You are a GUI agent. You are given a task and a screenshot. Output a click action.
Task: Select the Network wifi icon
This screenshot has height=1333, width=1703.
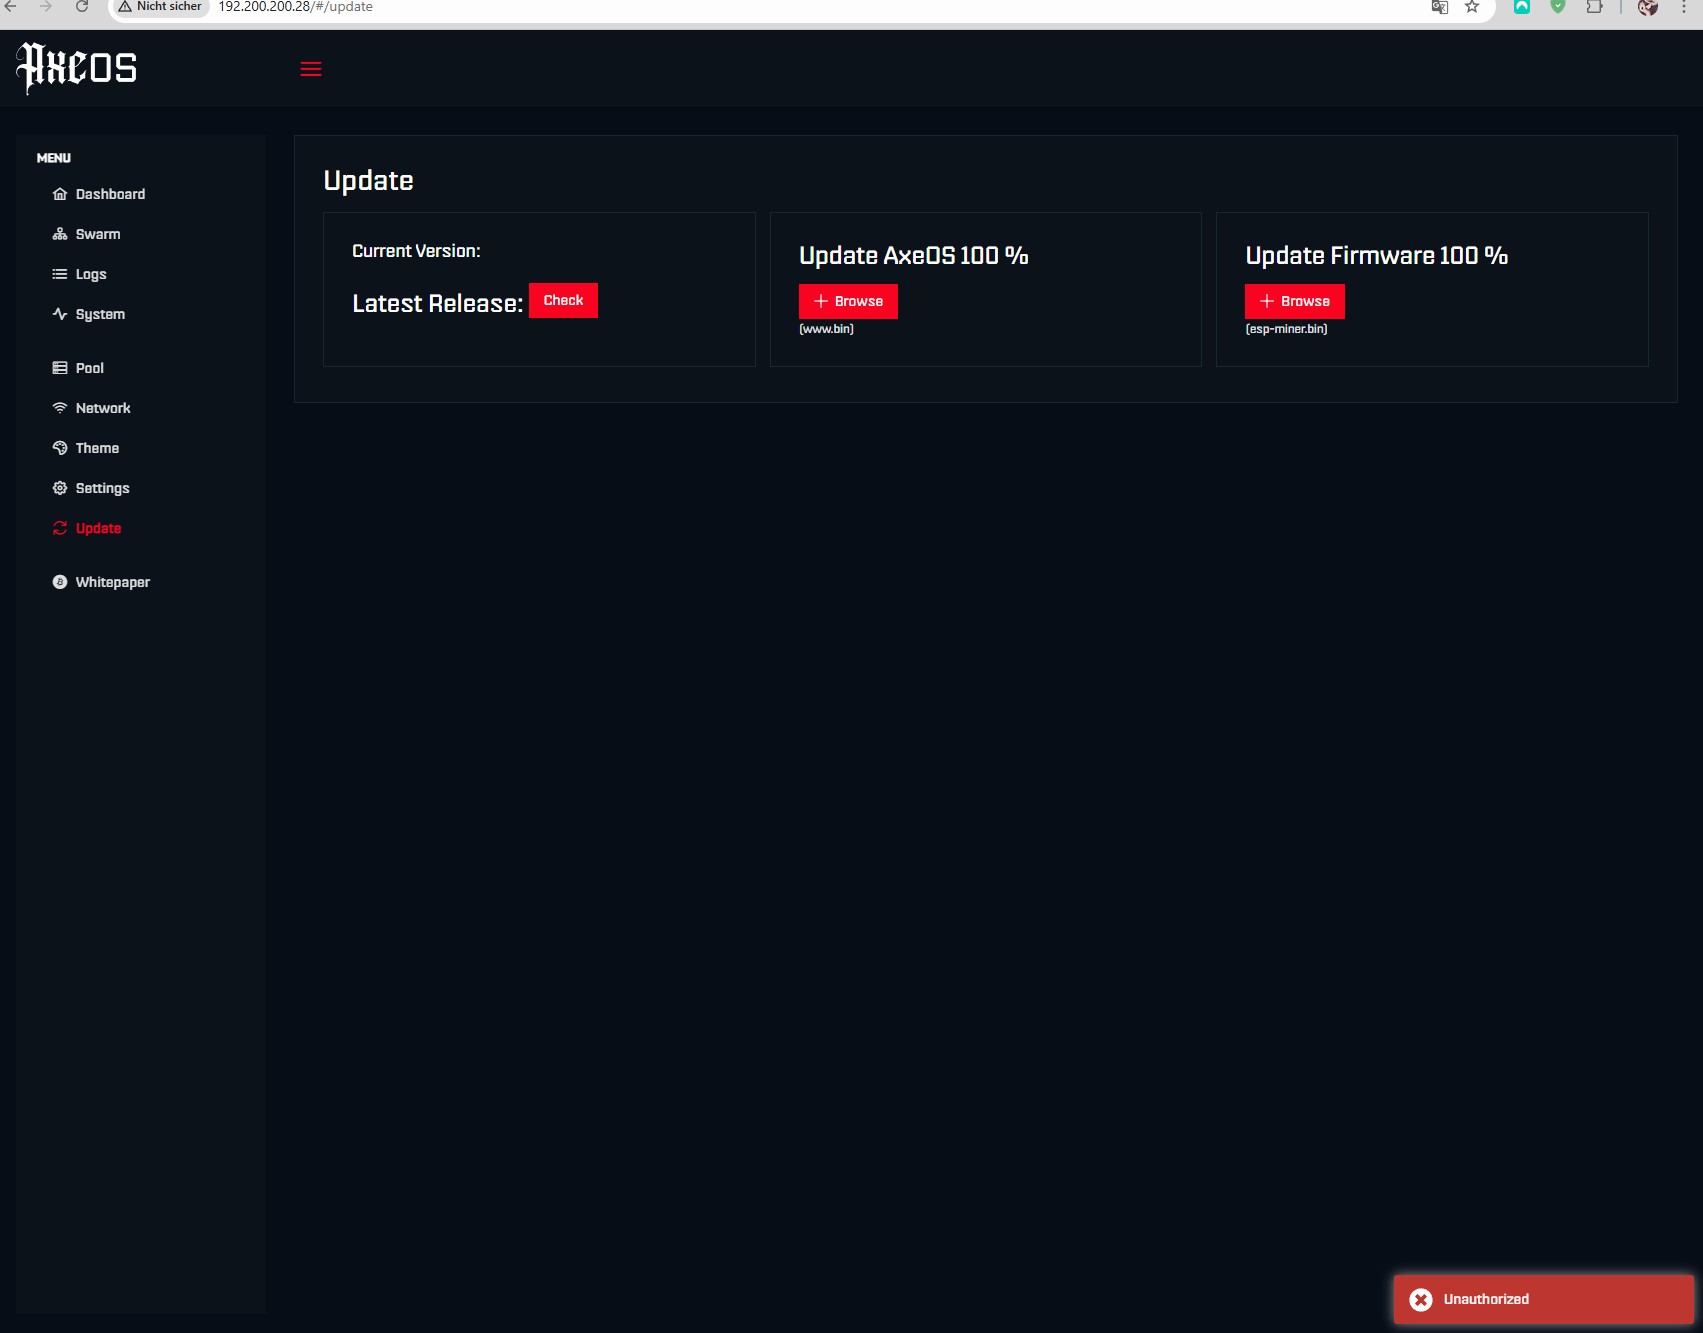coord(59,407)
